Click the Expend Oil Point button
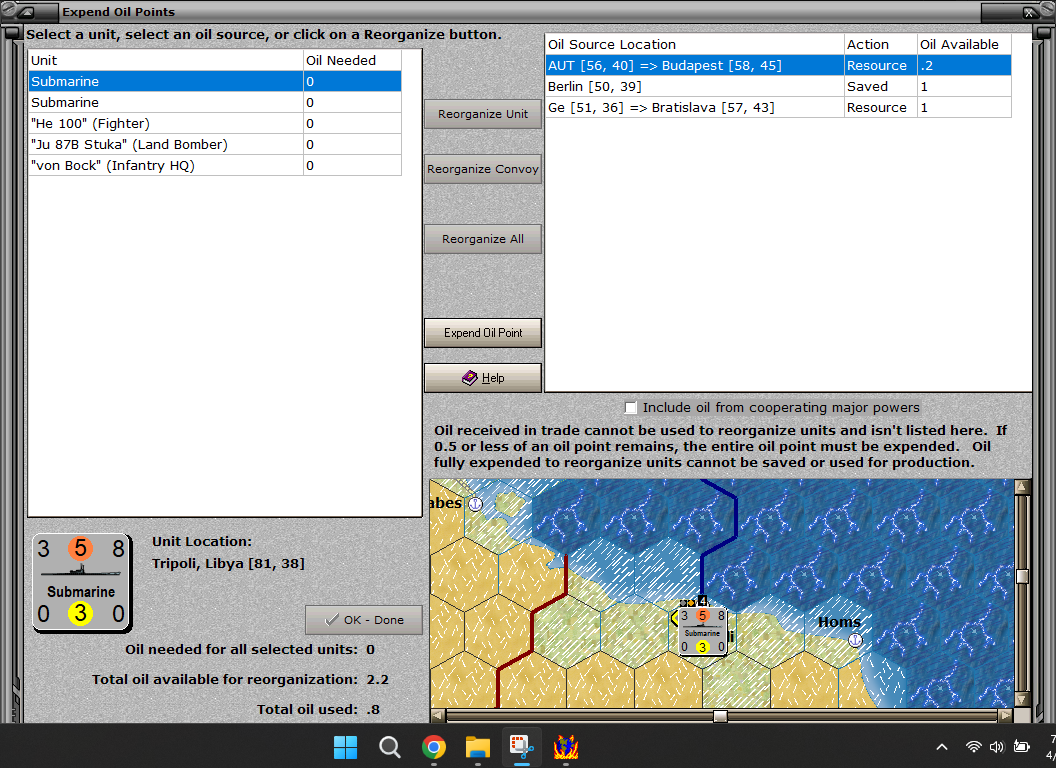The height and width of the screenshot is (768, 1056). point(483,332)
